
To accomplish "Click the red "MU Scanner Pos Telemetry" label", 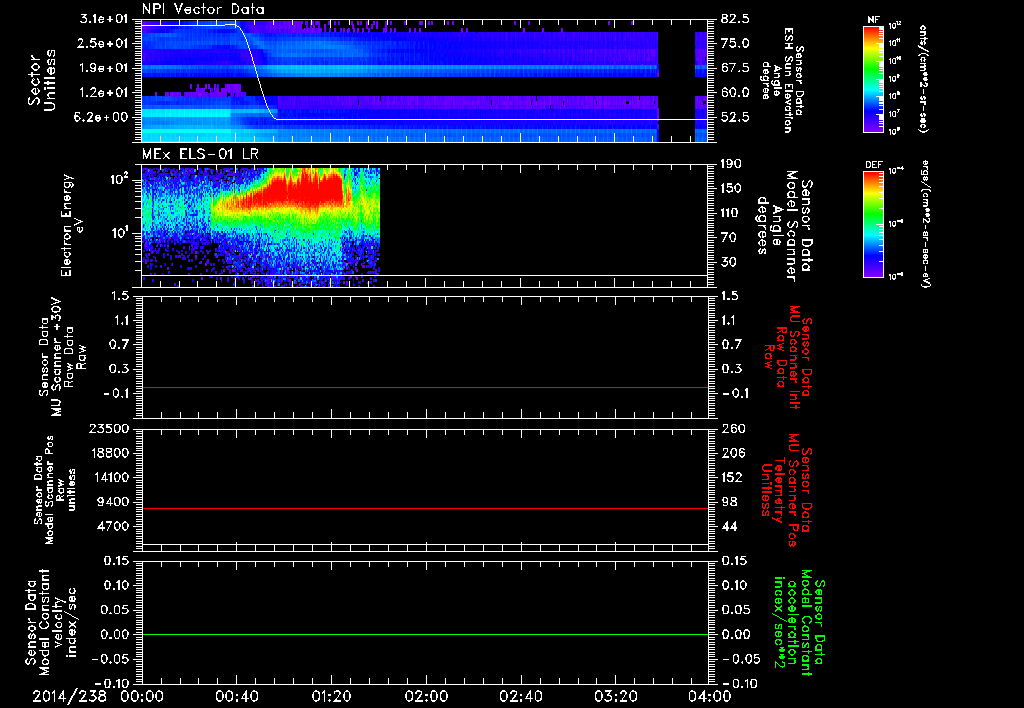I will [x=786, y=490].
